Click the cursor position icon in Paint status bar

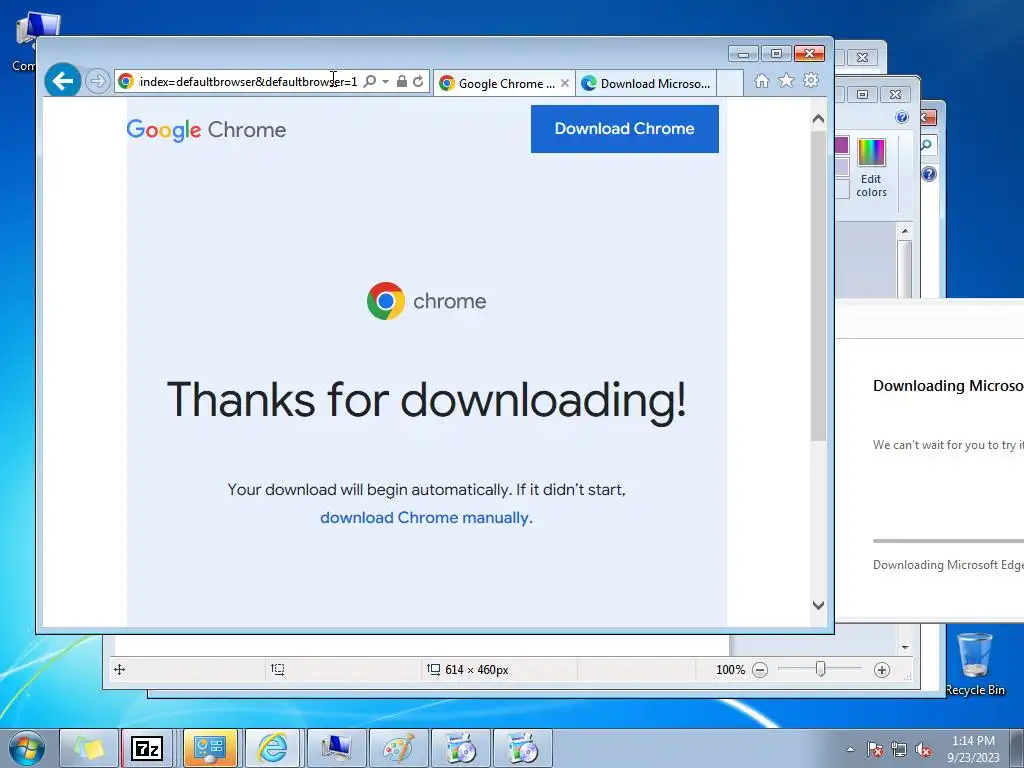120,669
